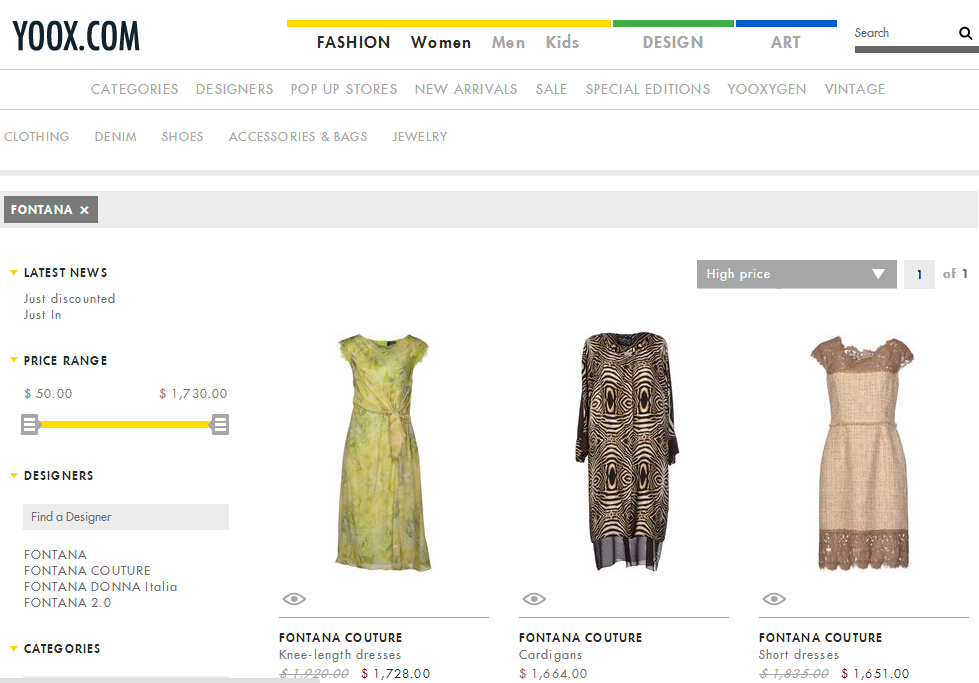
Task: Open the zebra-print cardigan image
Action: click(626, 451)
